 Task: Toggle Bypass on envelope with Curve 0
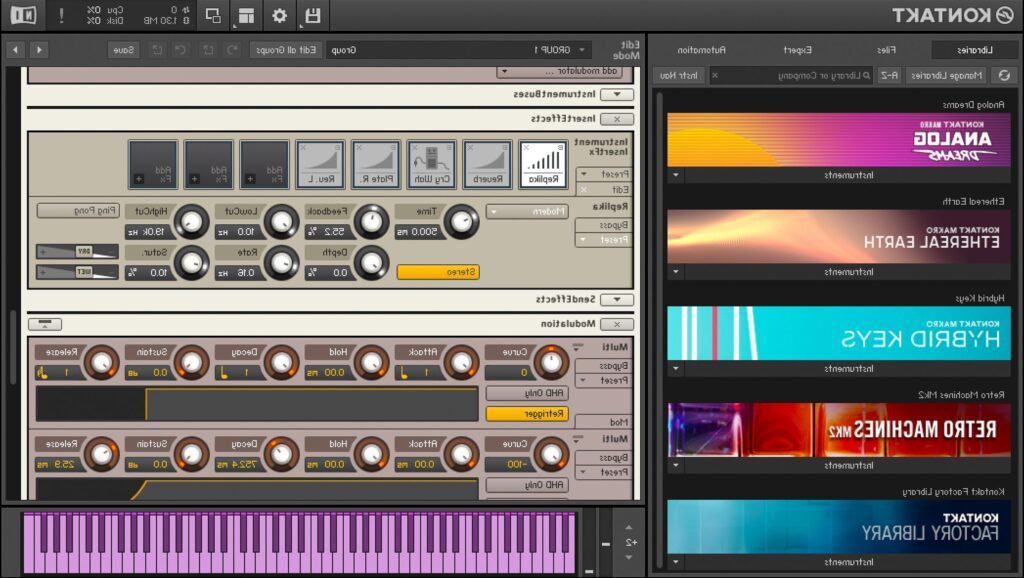pos(603,366)
